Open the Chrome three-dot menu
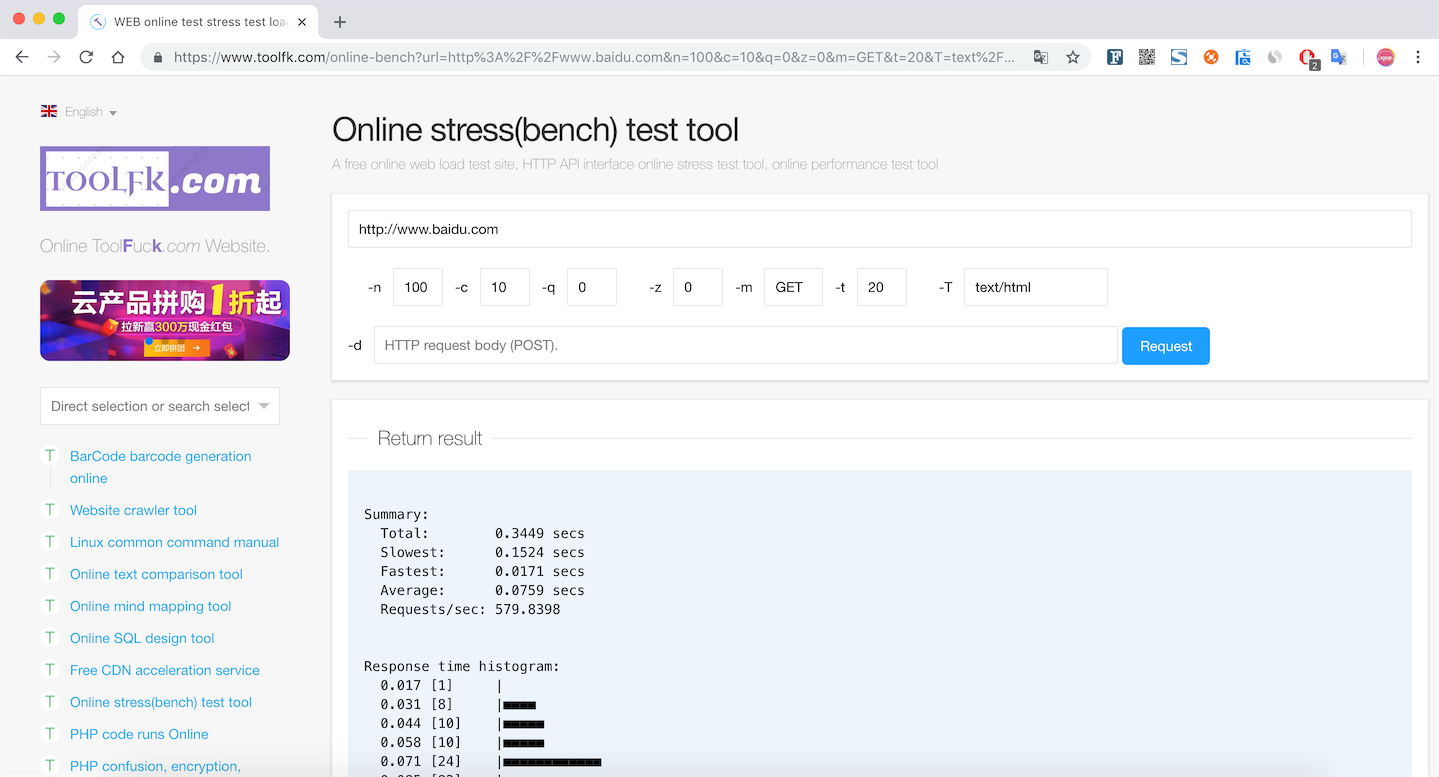The height and width of the screenshot is (777, 1439). click(x=1418, y=57)
